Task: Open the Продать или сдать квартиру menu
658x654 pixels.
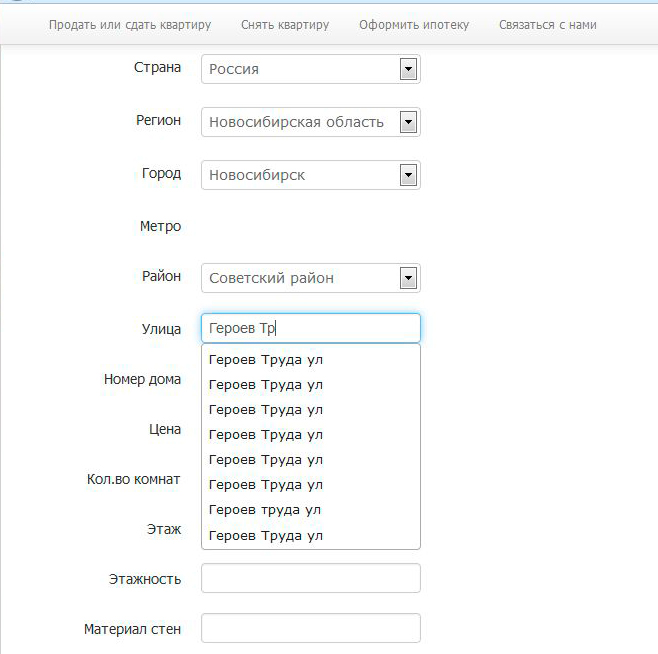Action: [130, 25]
